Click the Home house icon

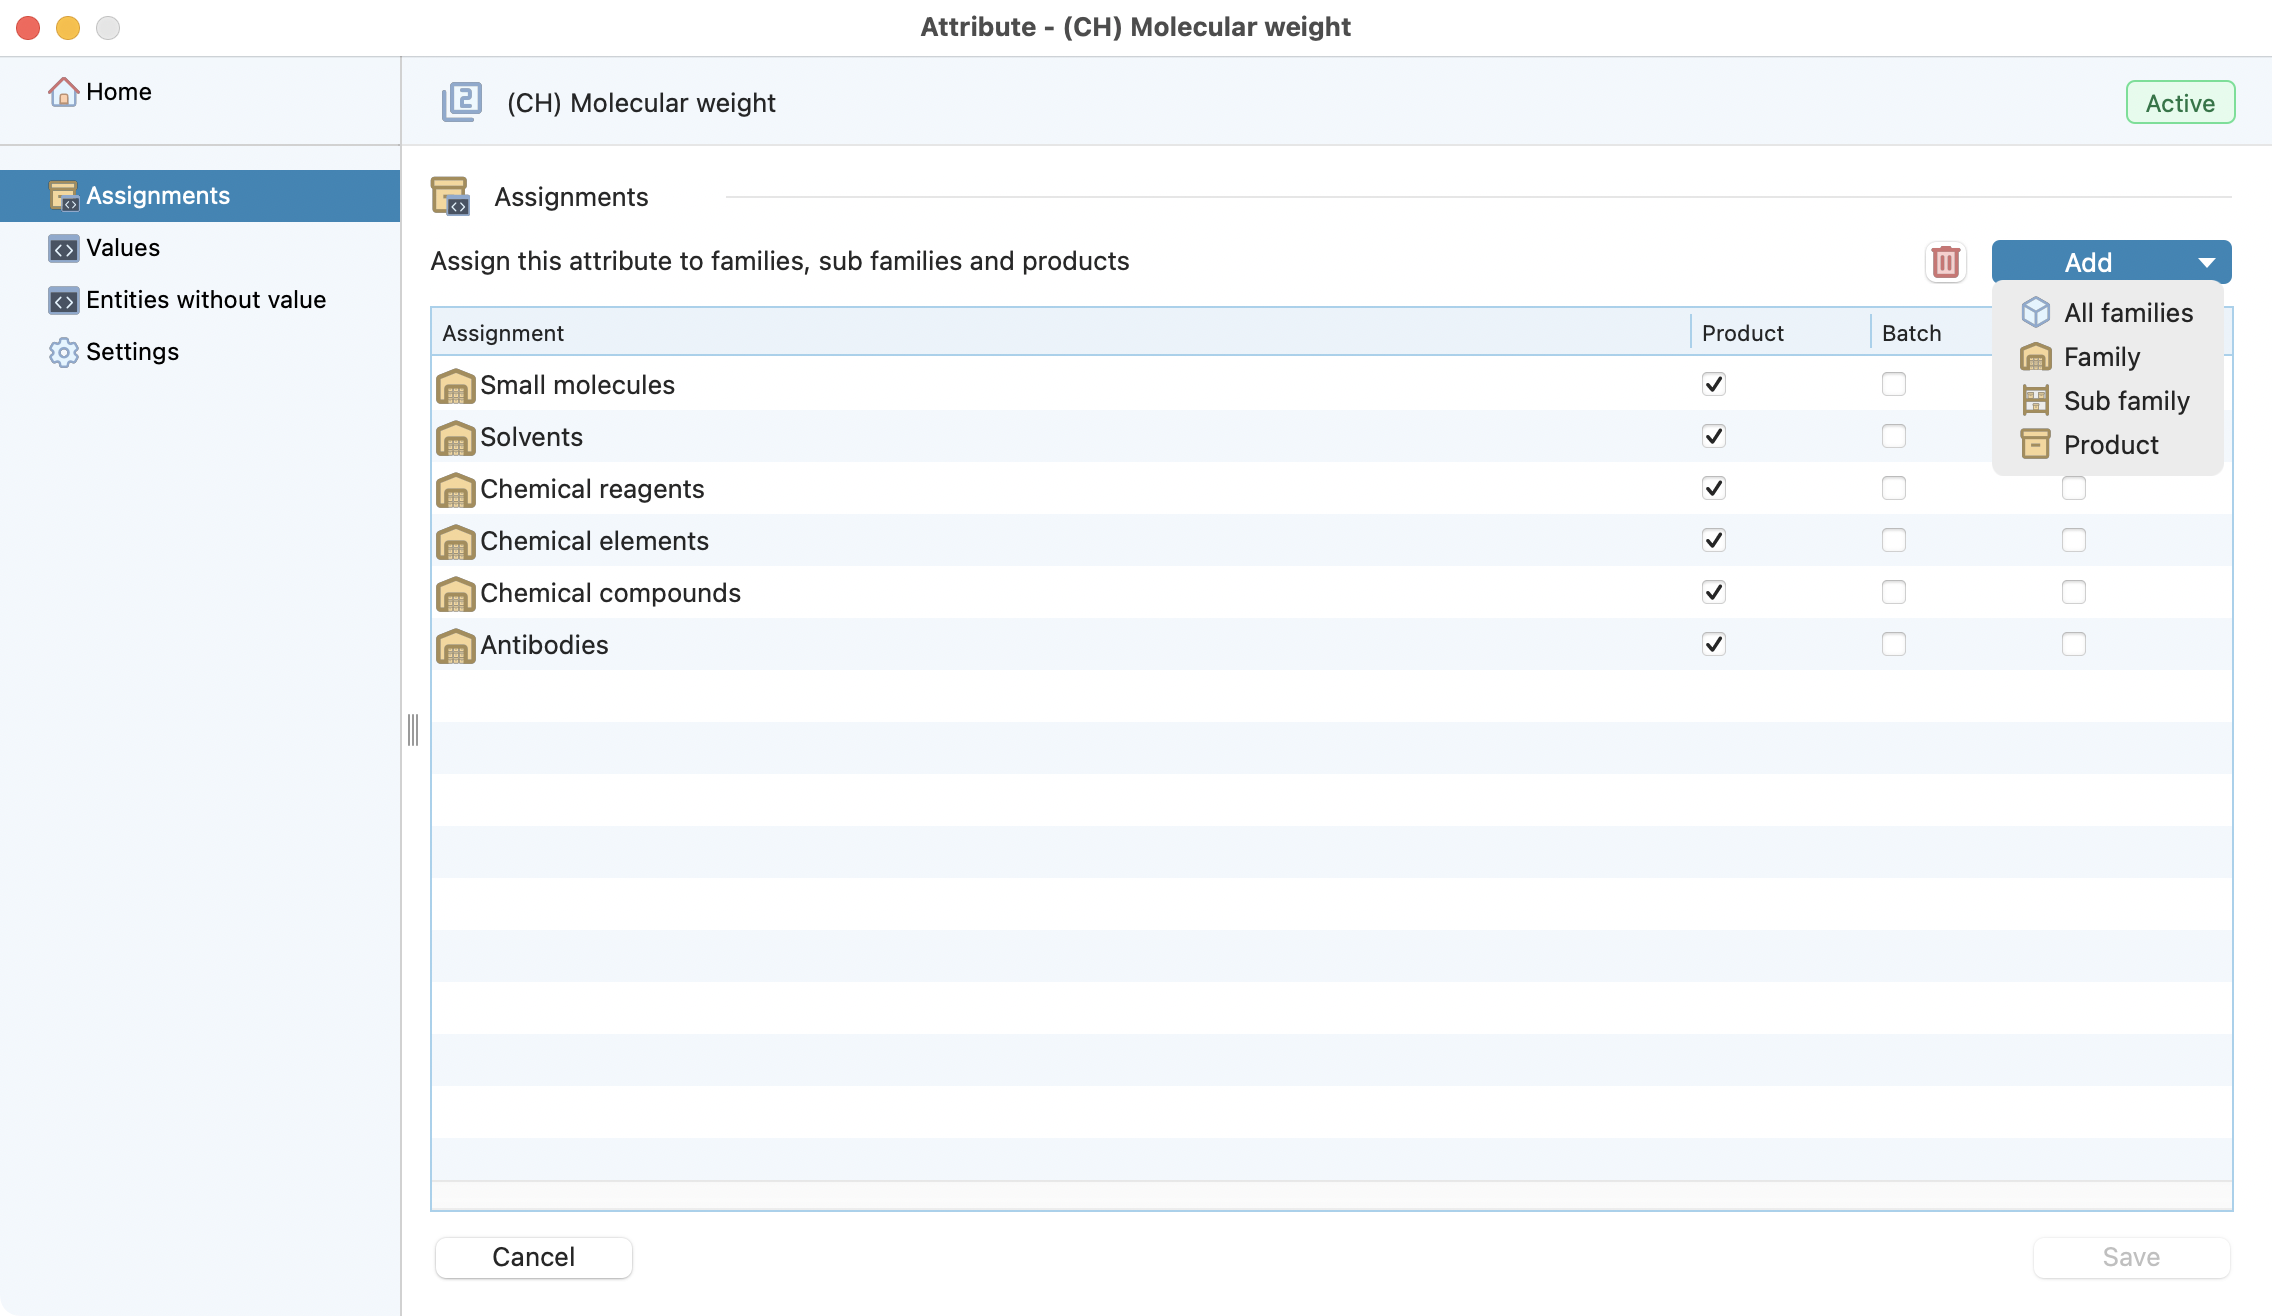[63, 92]
